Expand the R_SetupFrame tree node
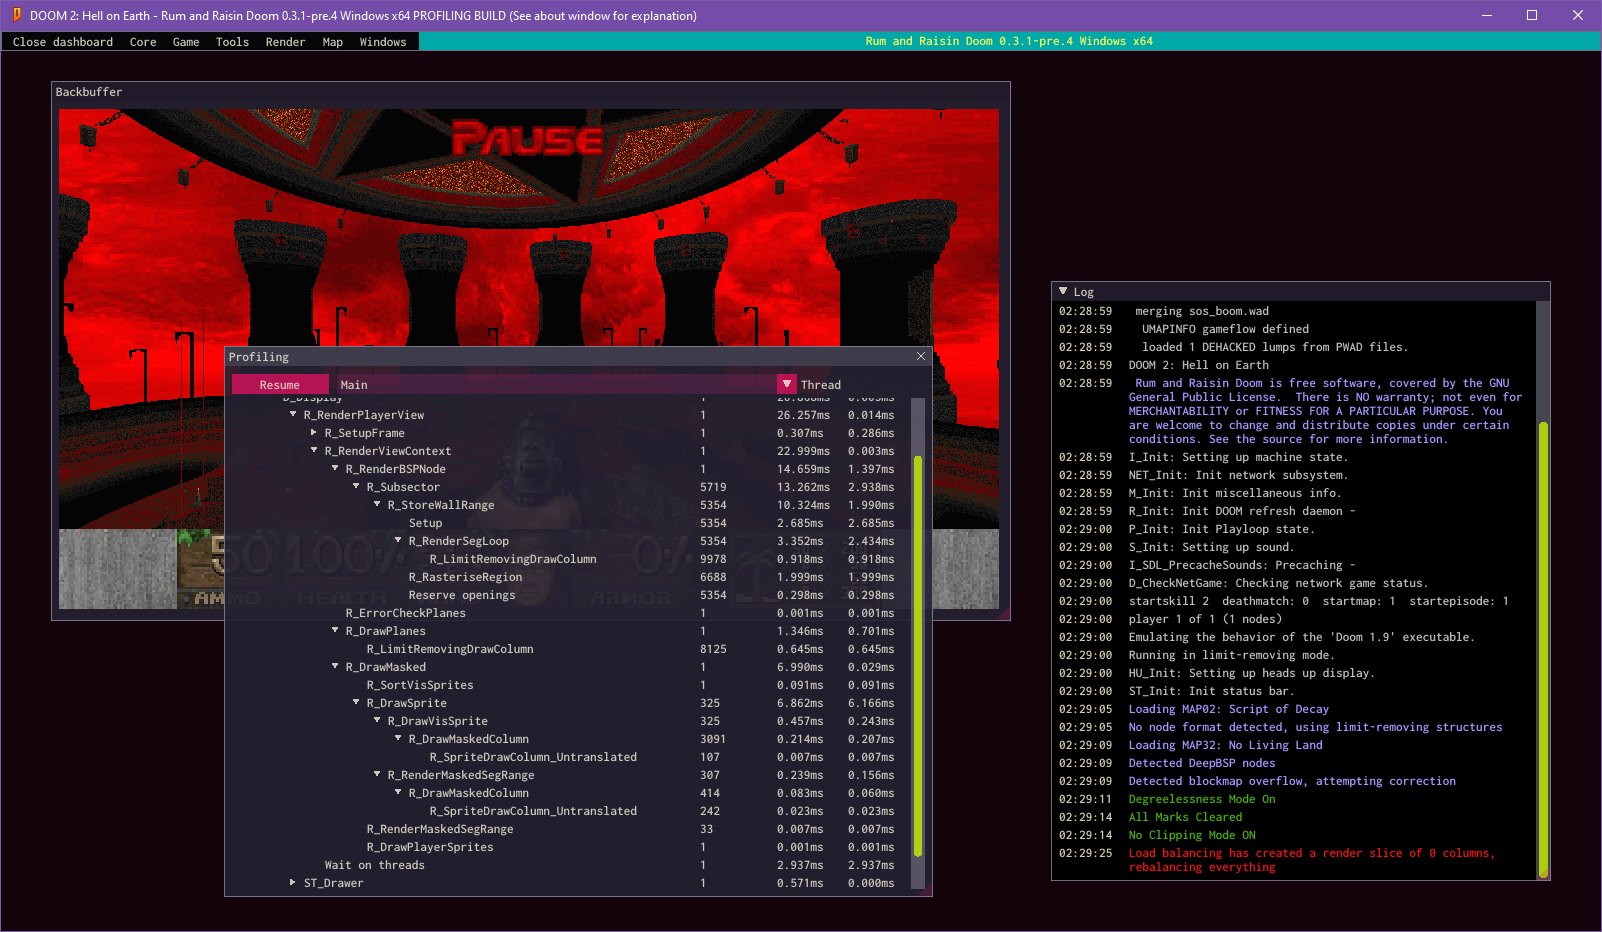The height and width of the screenshot is (932, 1602). [x=313, y=432]
